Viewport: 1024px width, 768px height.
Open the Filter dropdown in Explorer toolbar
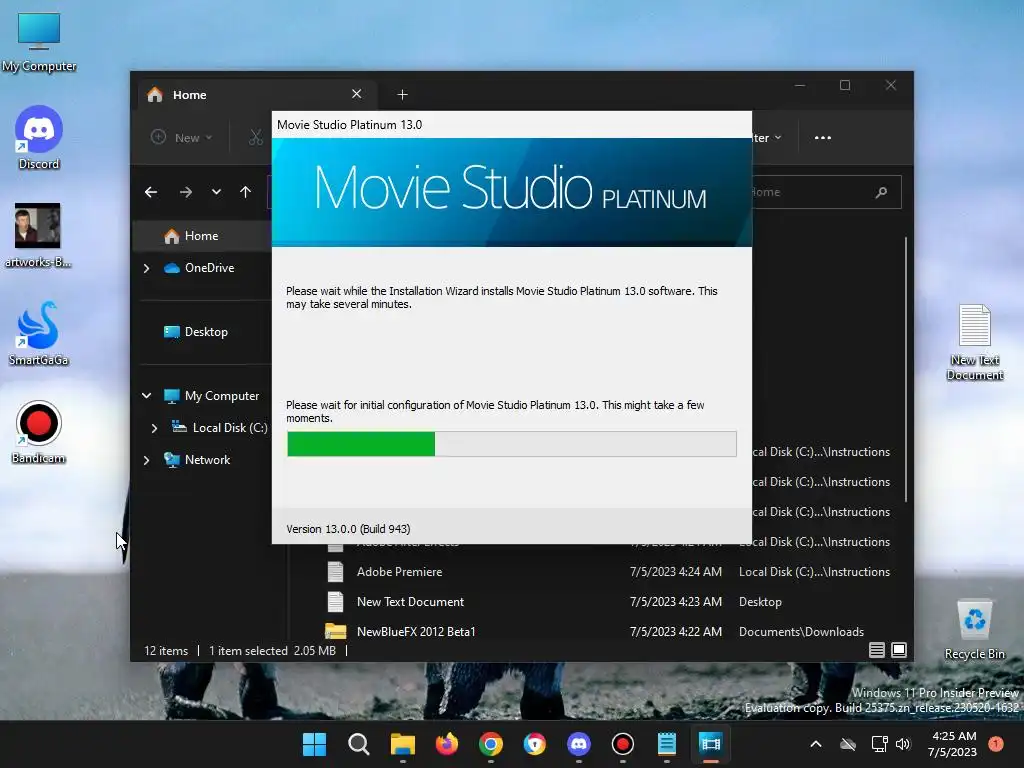[767, 138]
